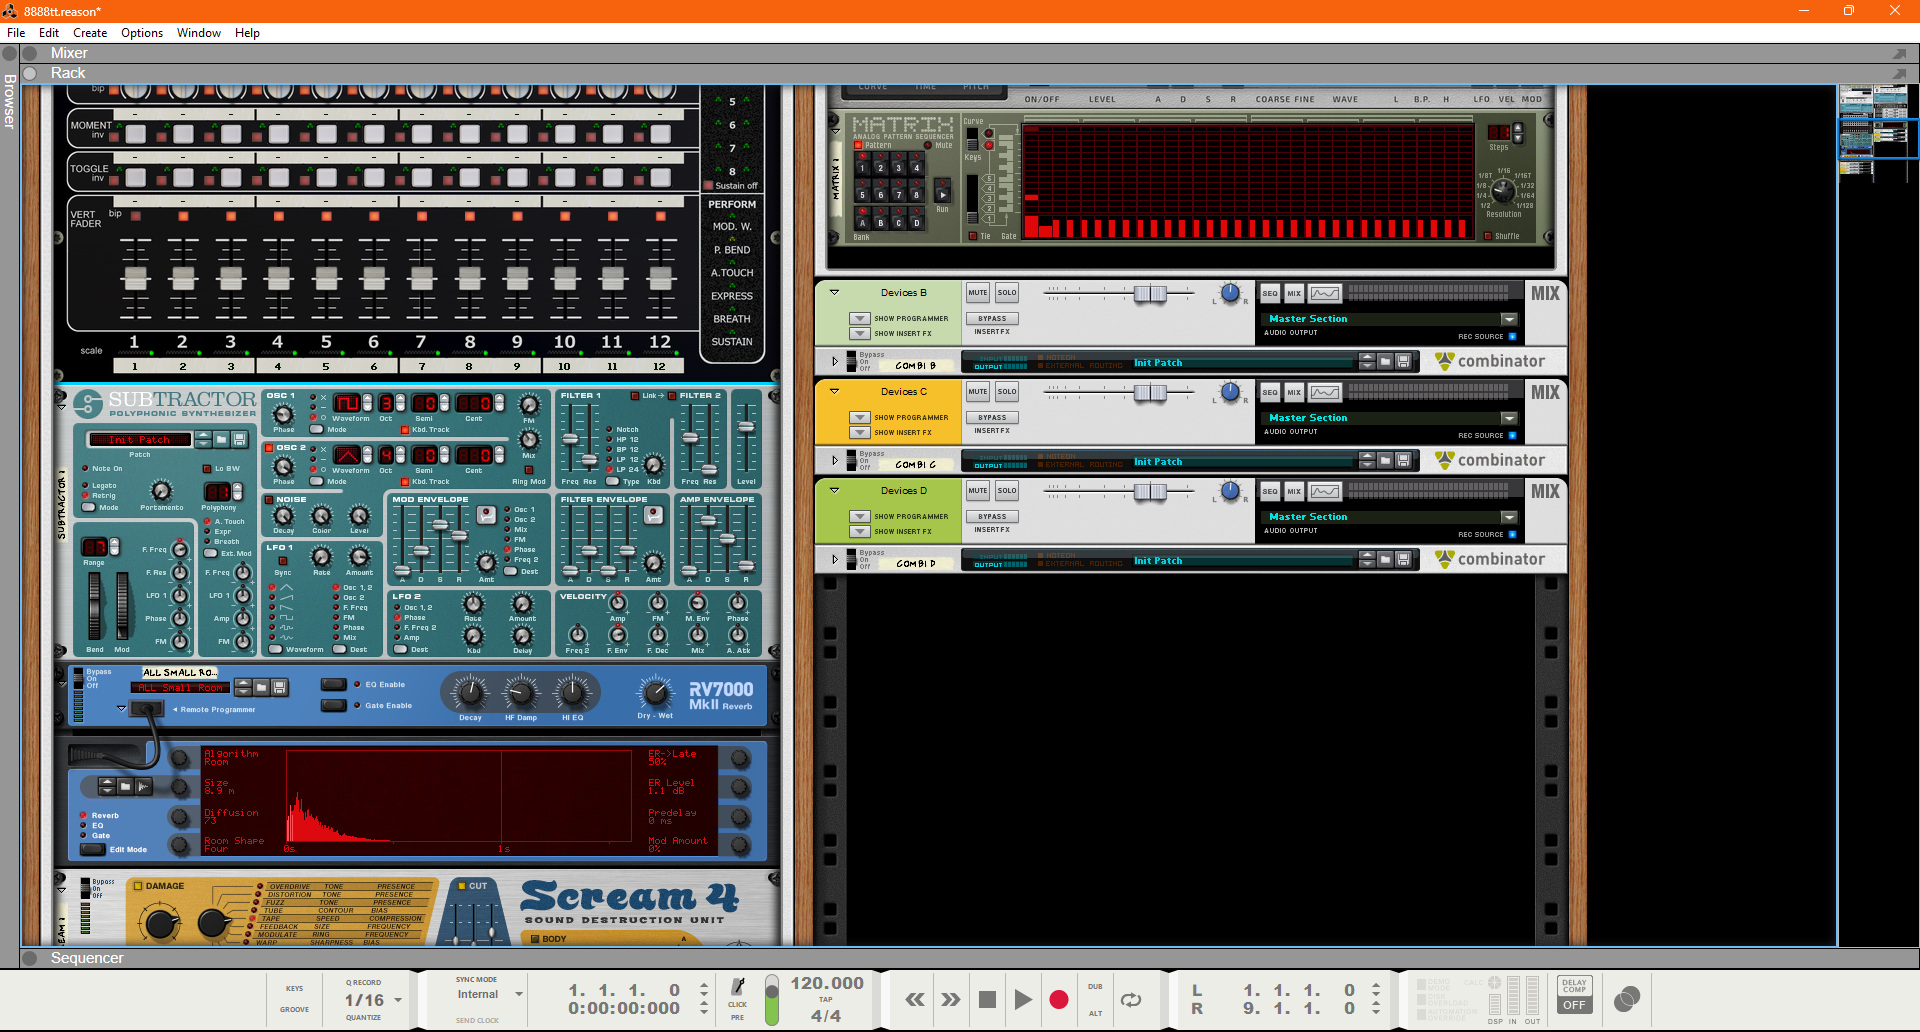Screen dimensions: 1920x1032
Task: Open Devices B audio output Master Section dropdown
Action: point(1509,319)
